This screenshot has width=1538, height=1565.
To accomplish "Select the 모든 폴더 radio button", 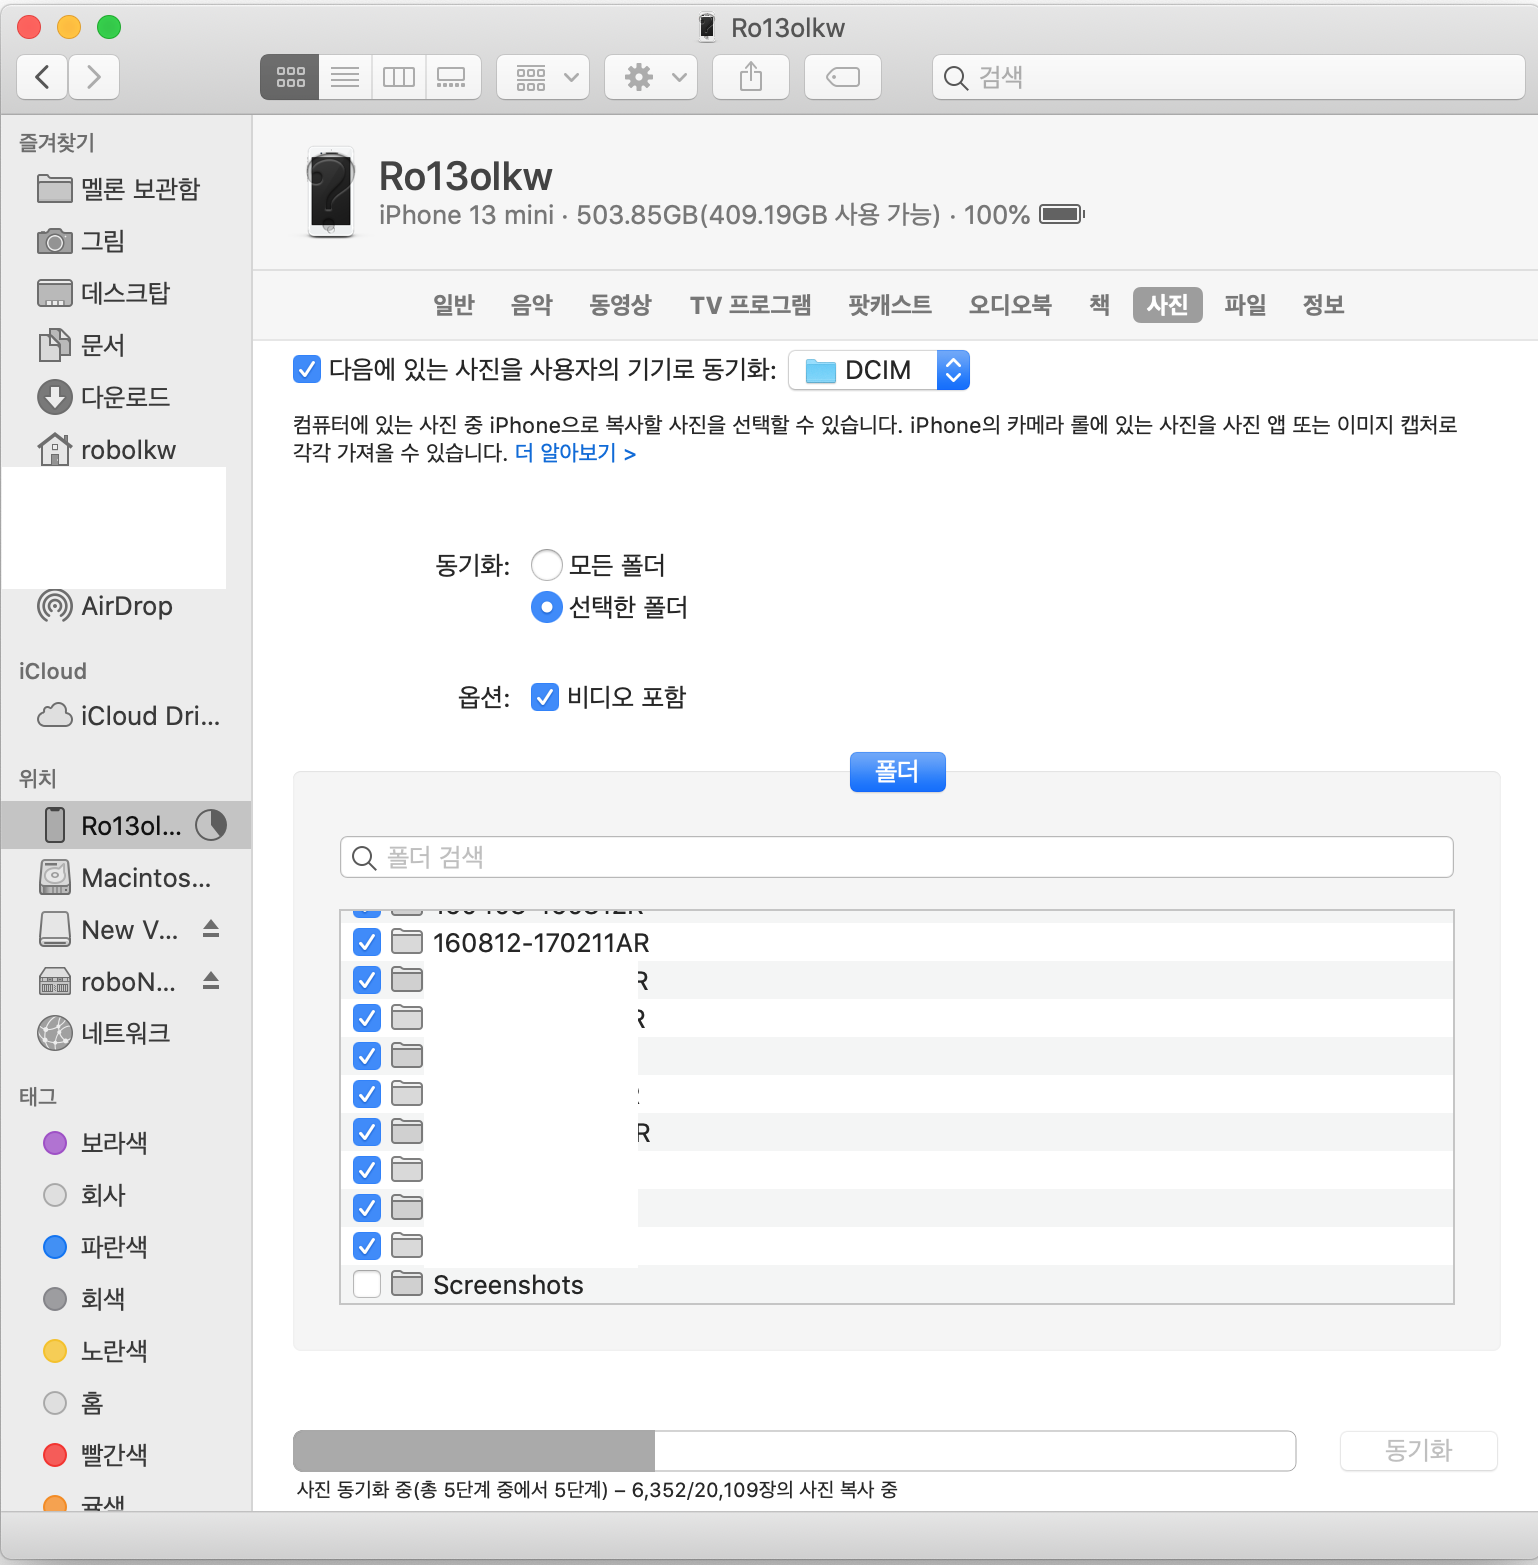I will 546,565.
